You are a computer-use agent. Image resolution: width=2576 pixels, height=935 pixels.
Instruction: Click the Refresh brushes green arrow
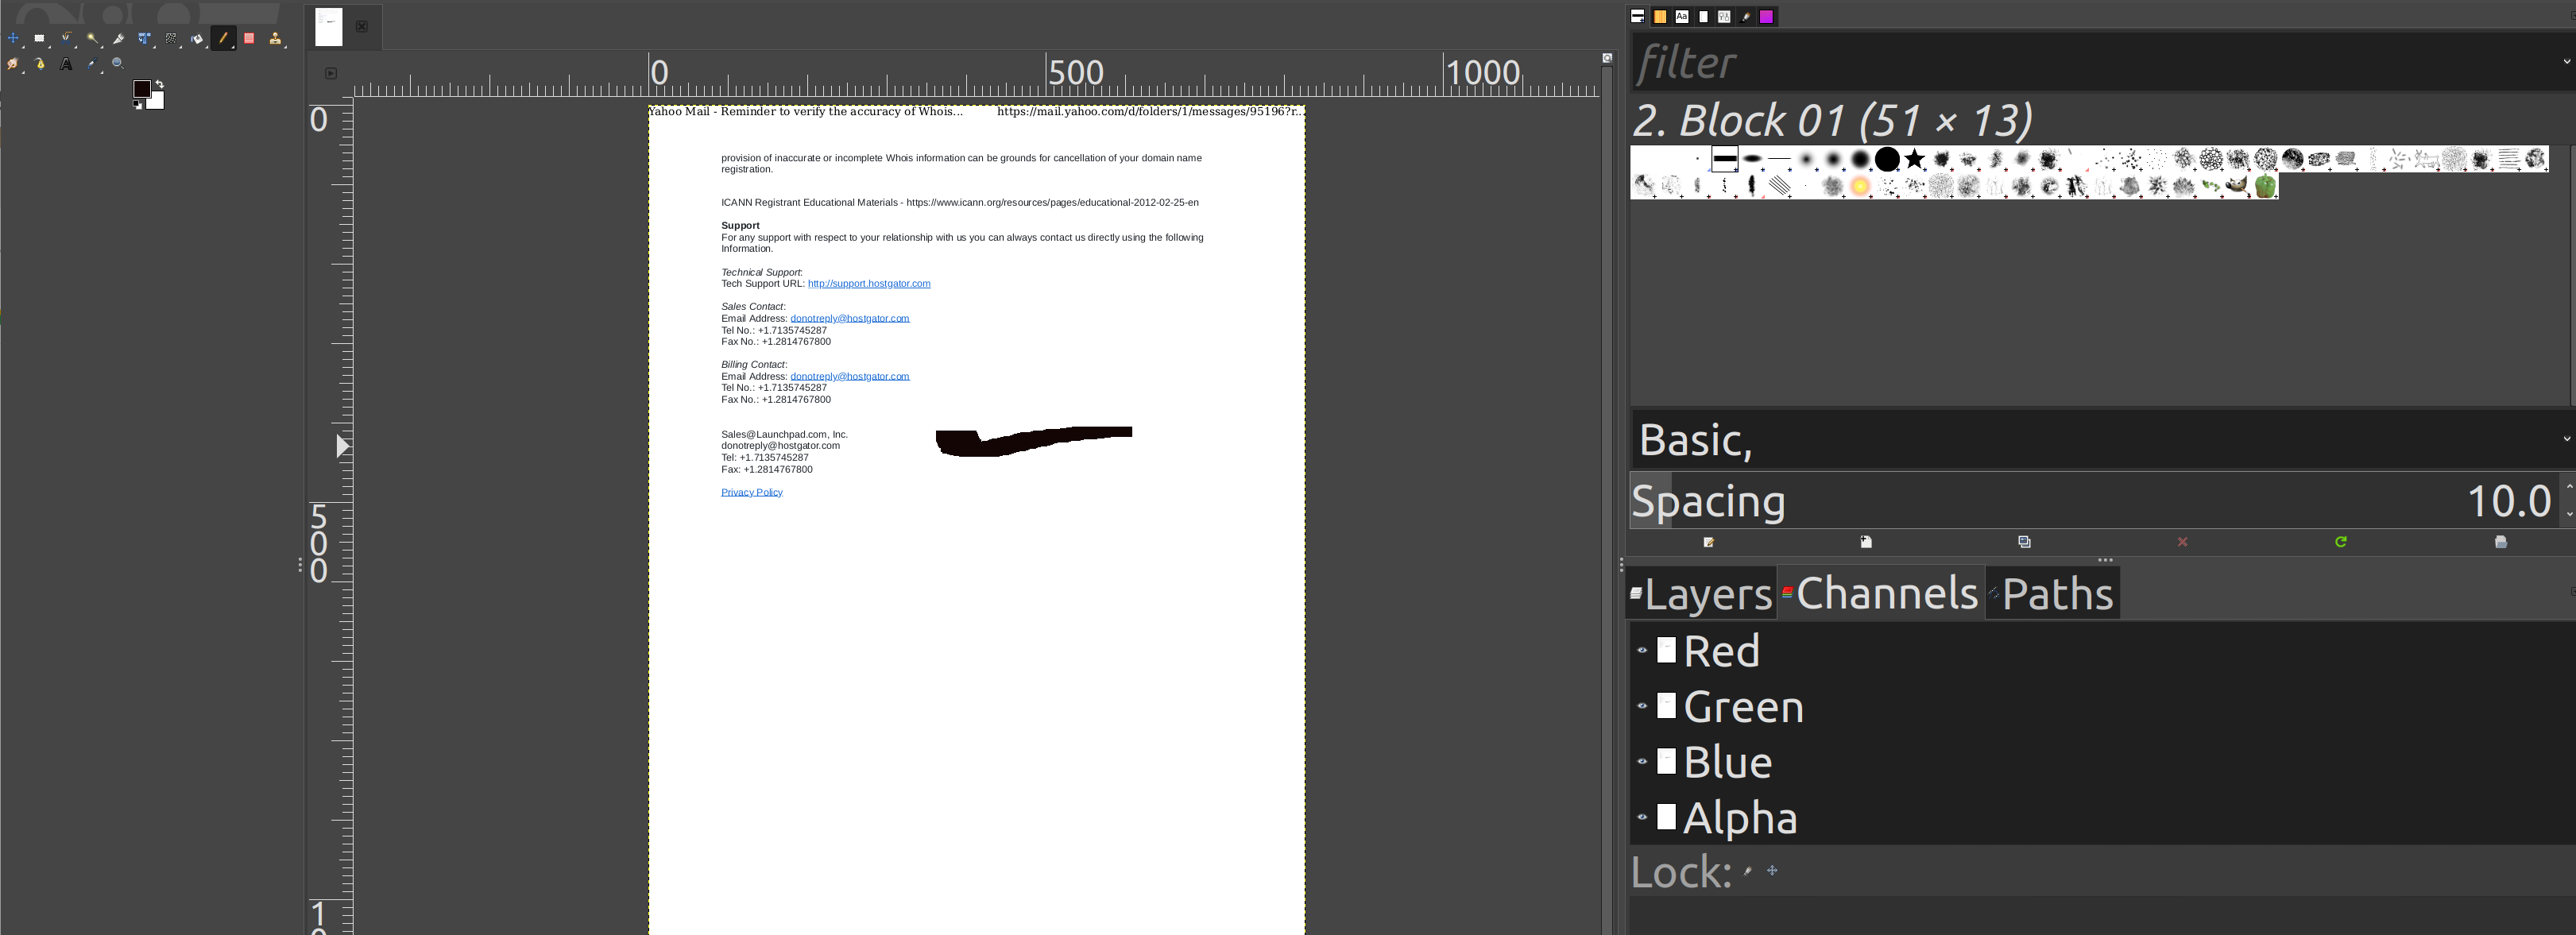(2340, 542)
